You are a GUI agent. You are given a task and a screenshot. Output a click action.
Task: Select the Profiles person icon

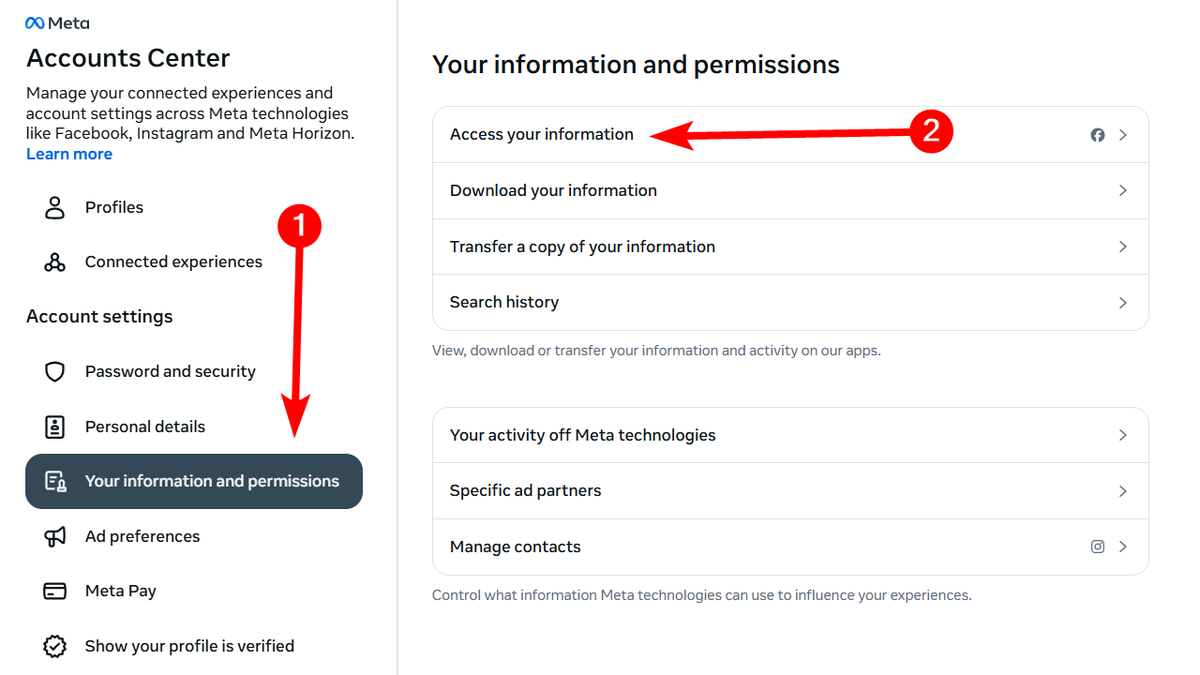coord(55,207)
